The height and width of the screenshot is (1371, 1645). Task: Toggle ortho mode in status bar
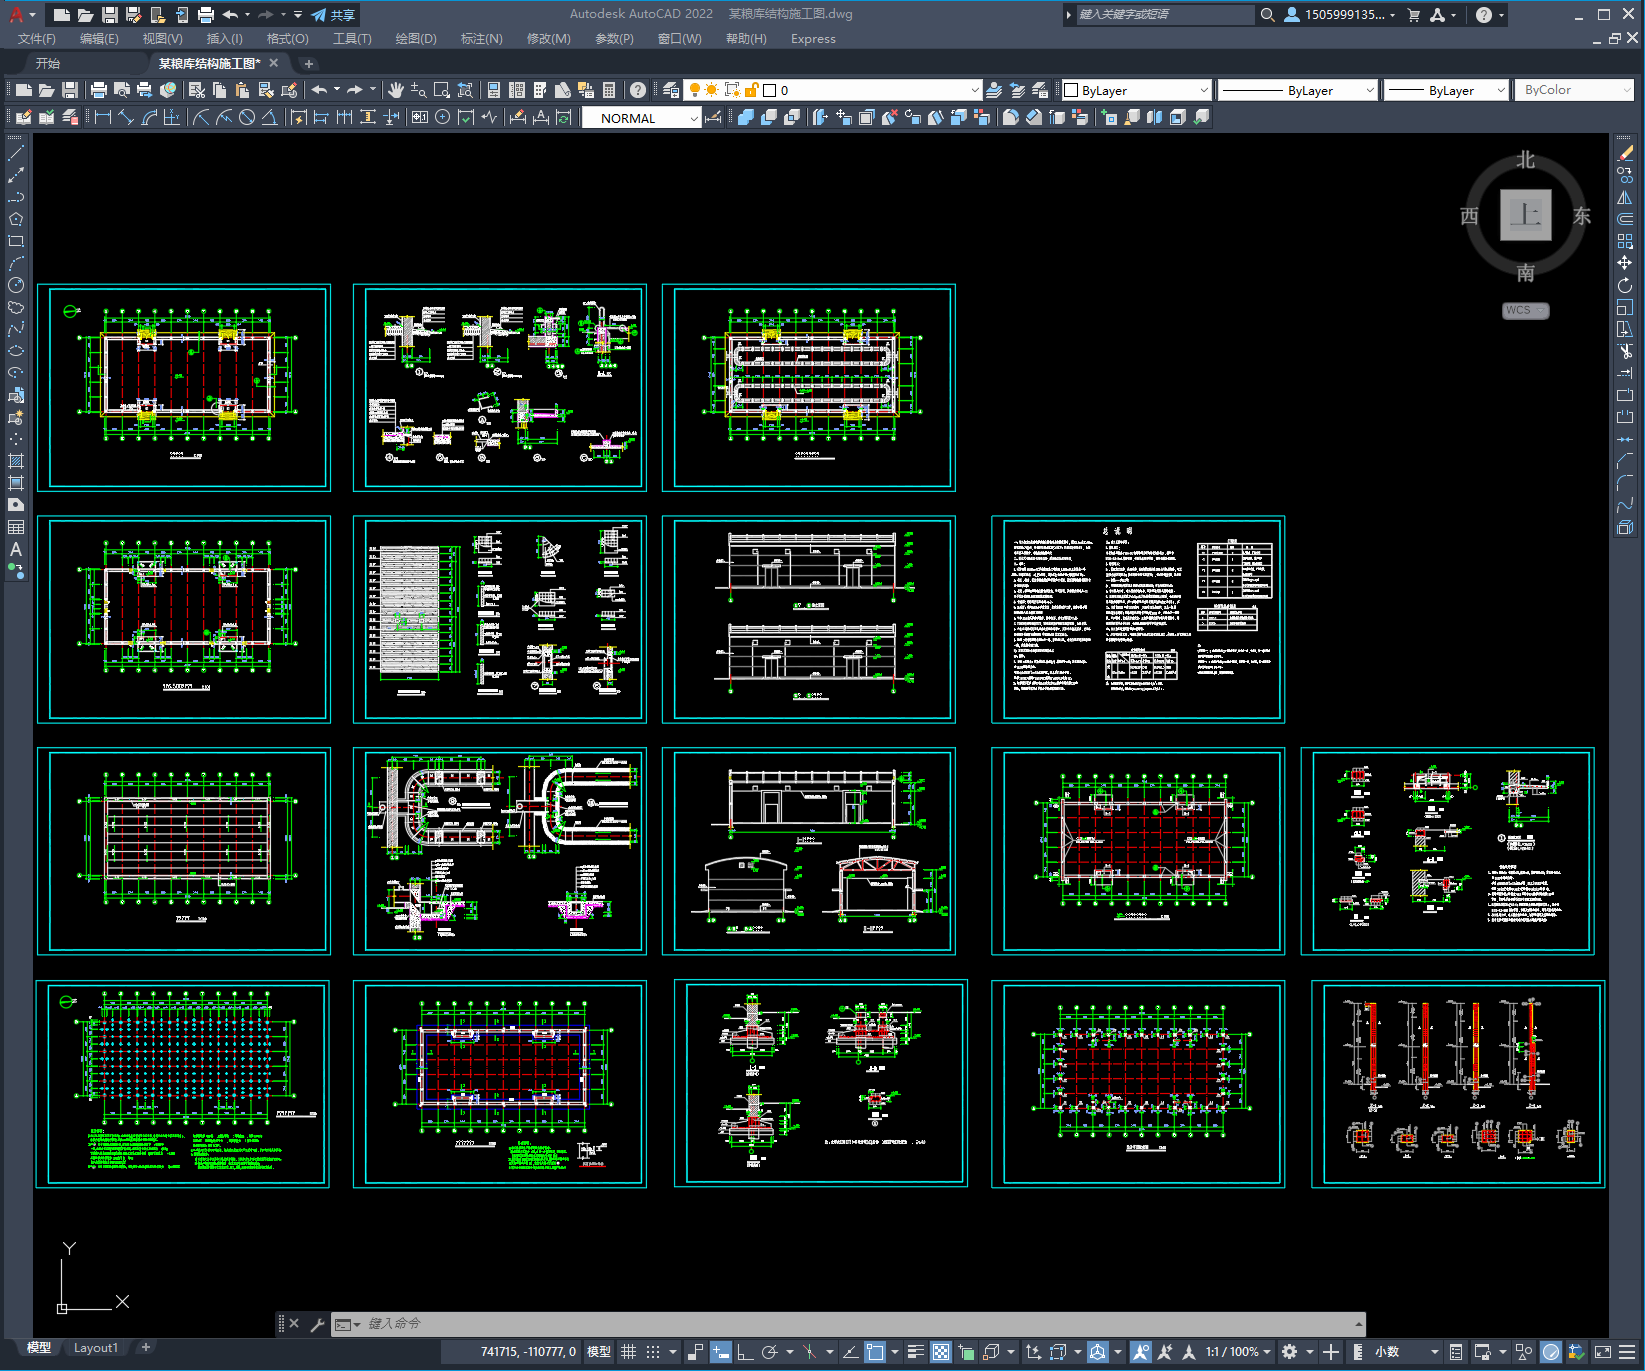click(x=746, y=1352)
